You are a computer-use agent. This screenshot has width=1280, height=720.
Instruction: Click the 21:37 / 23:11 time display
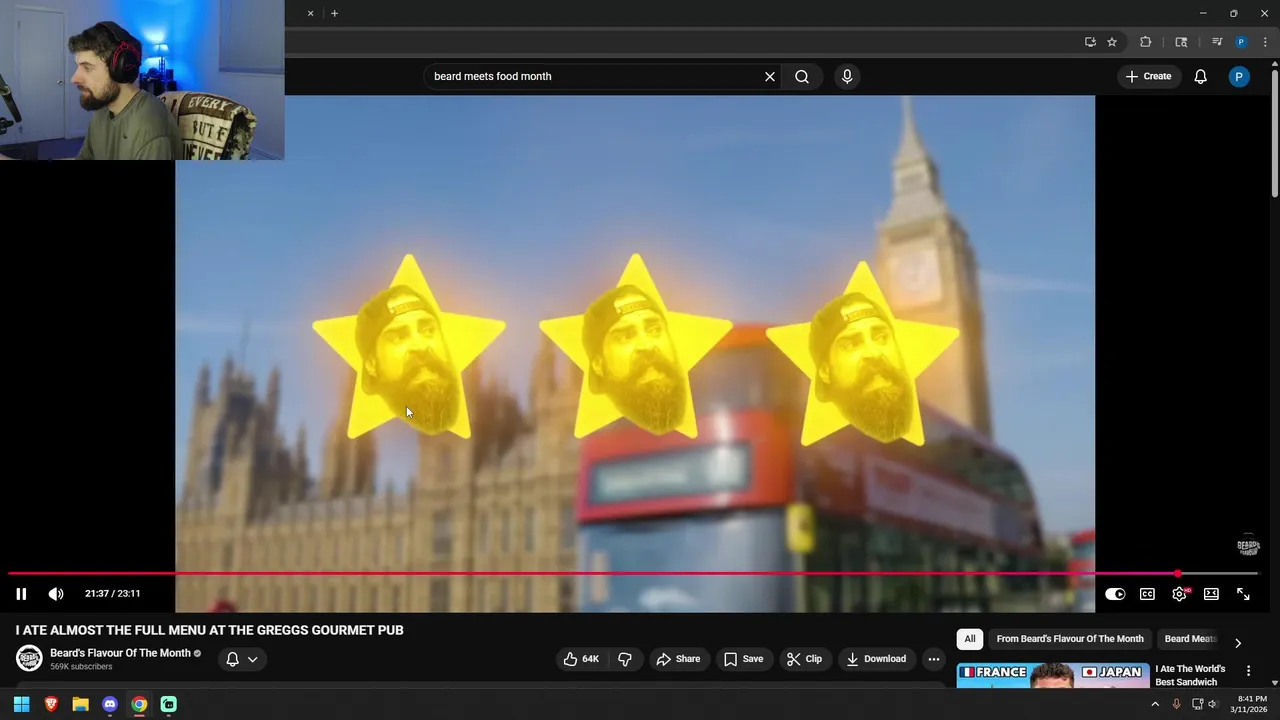(112, 594)
